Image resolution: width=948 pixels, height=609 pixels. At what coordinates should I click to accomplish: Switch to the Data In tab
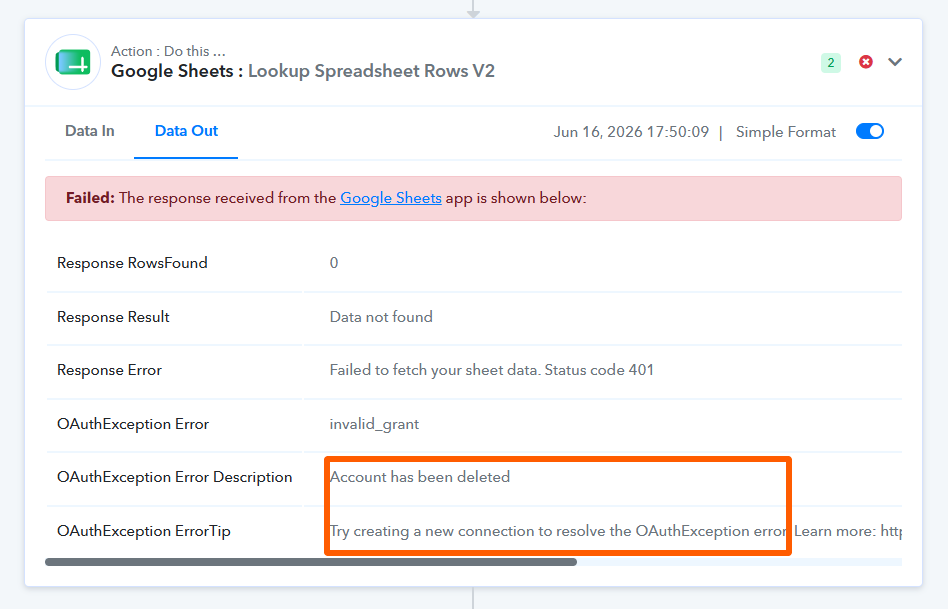click(x=89, y=131)
